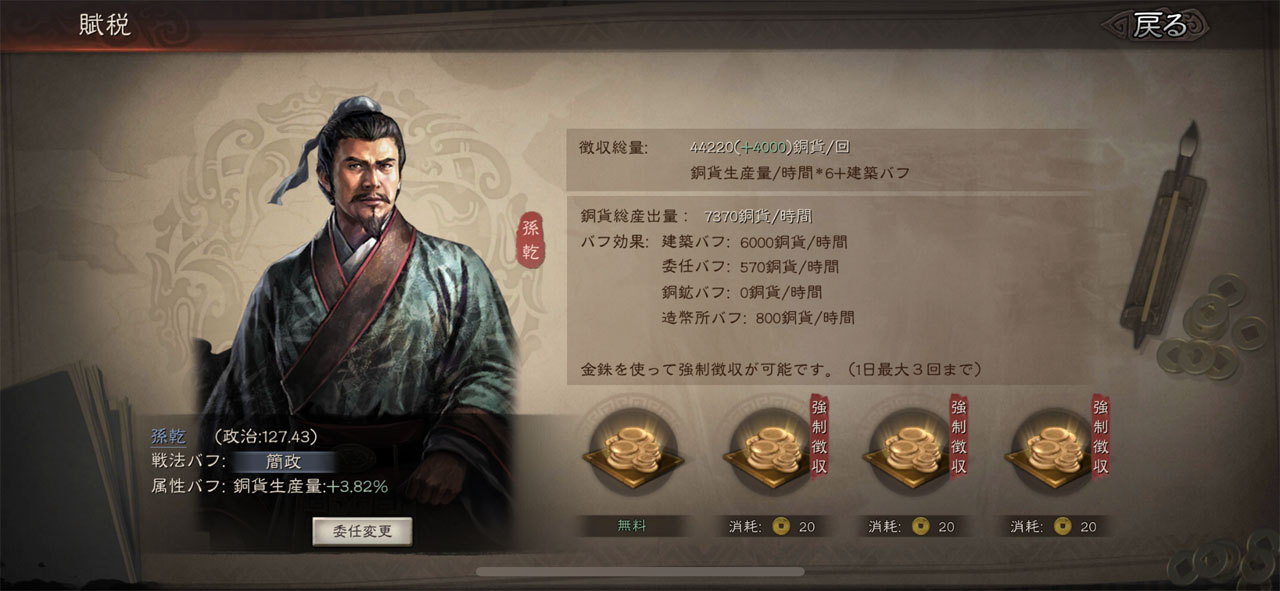This screenshot has width=1280, height=591.
Task: Click the 無料 label under first coin
Action: [633, 526]
